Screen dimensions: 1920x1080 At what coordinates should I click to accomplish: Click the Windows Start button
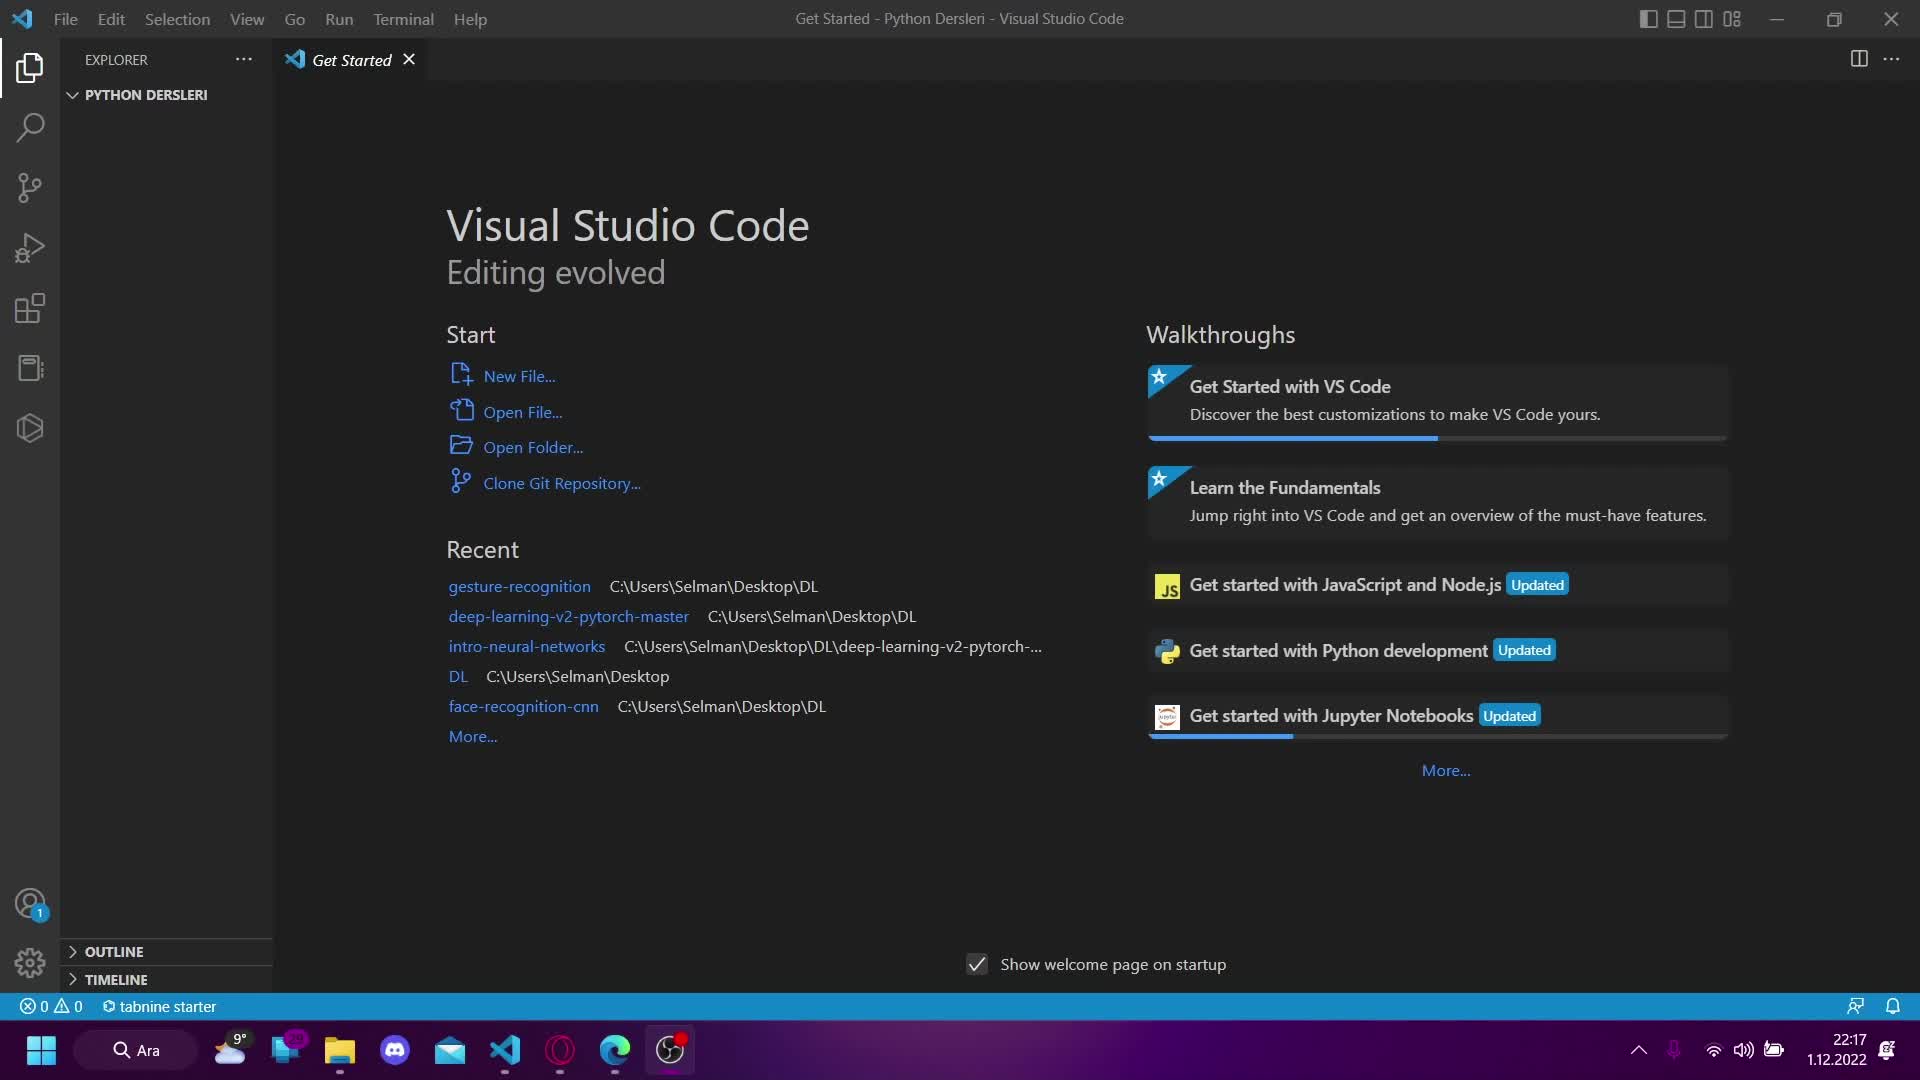click(41, 1050)
